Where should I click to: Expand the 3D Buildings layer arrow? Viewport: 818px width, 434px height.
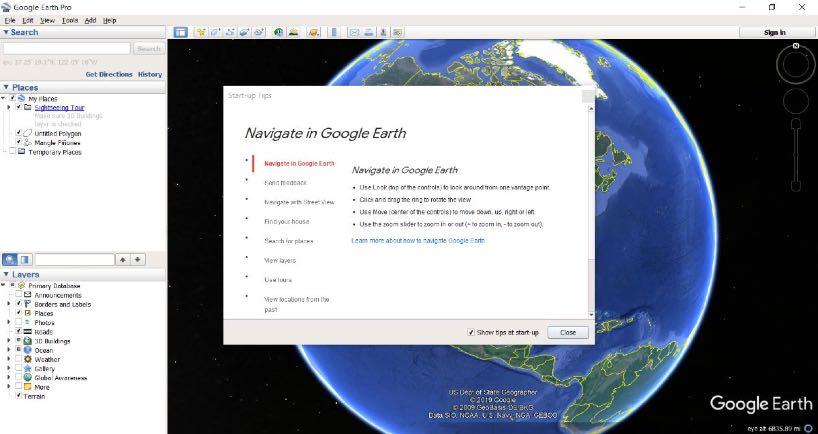point(8,341)
